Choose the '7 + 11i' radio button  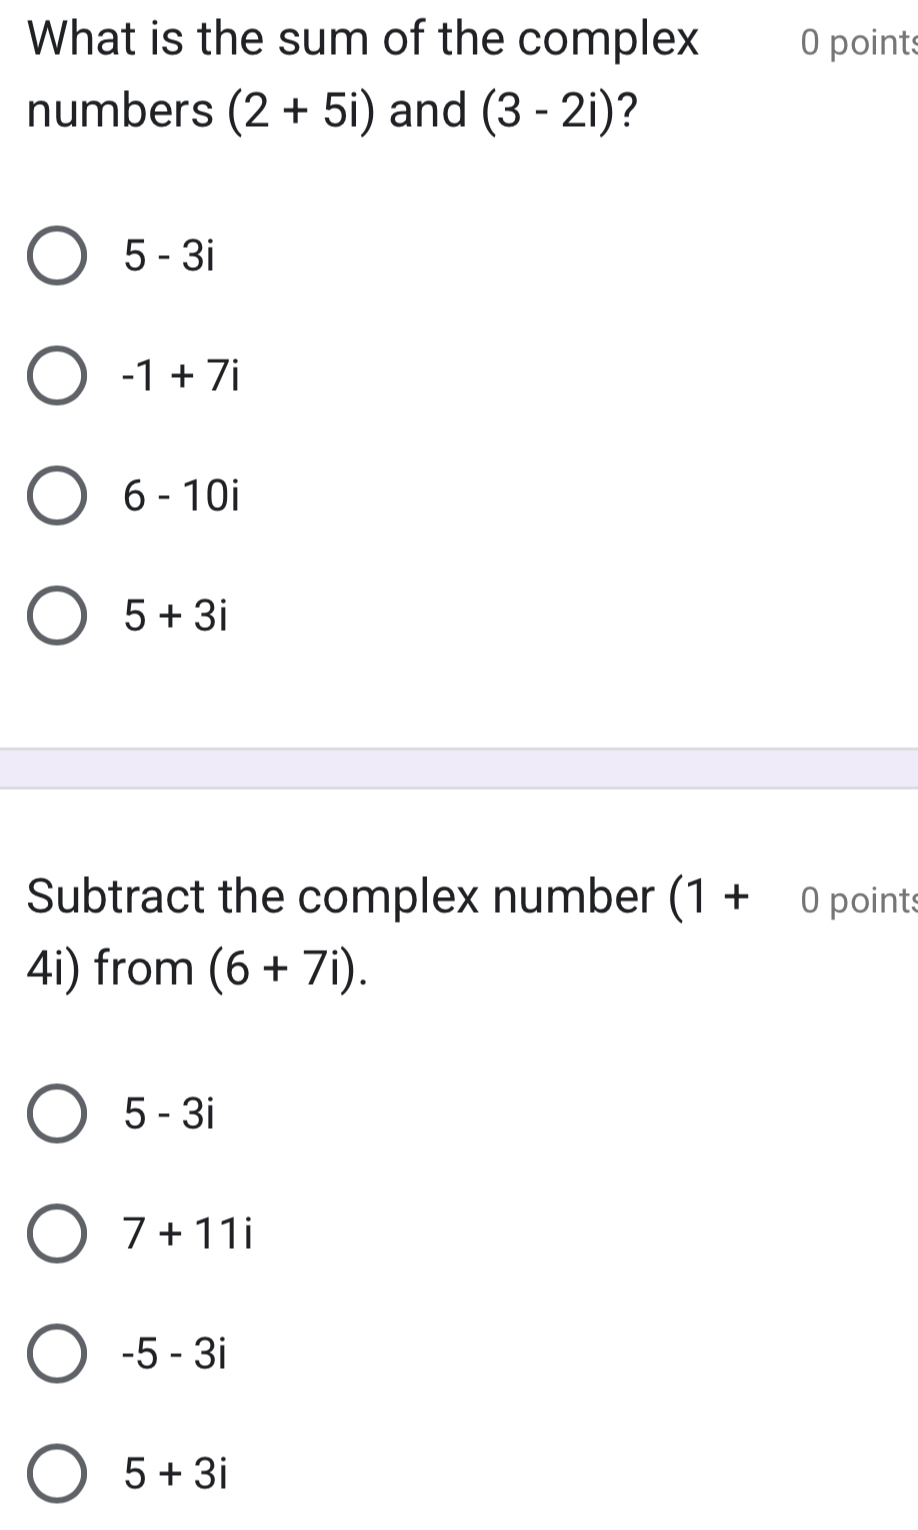point(56,1235)
